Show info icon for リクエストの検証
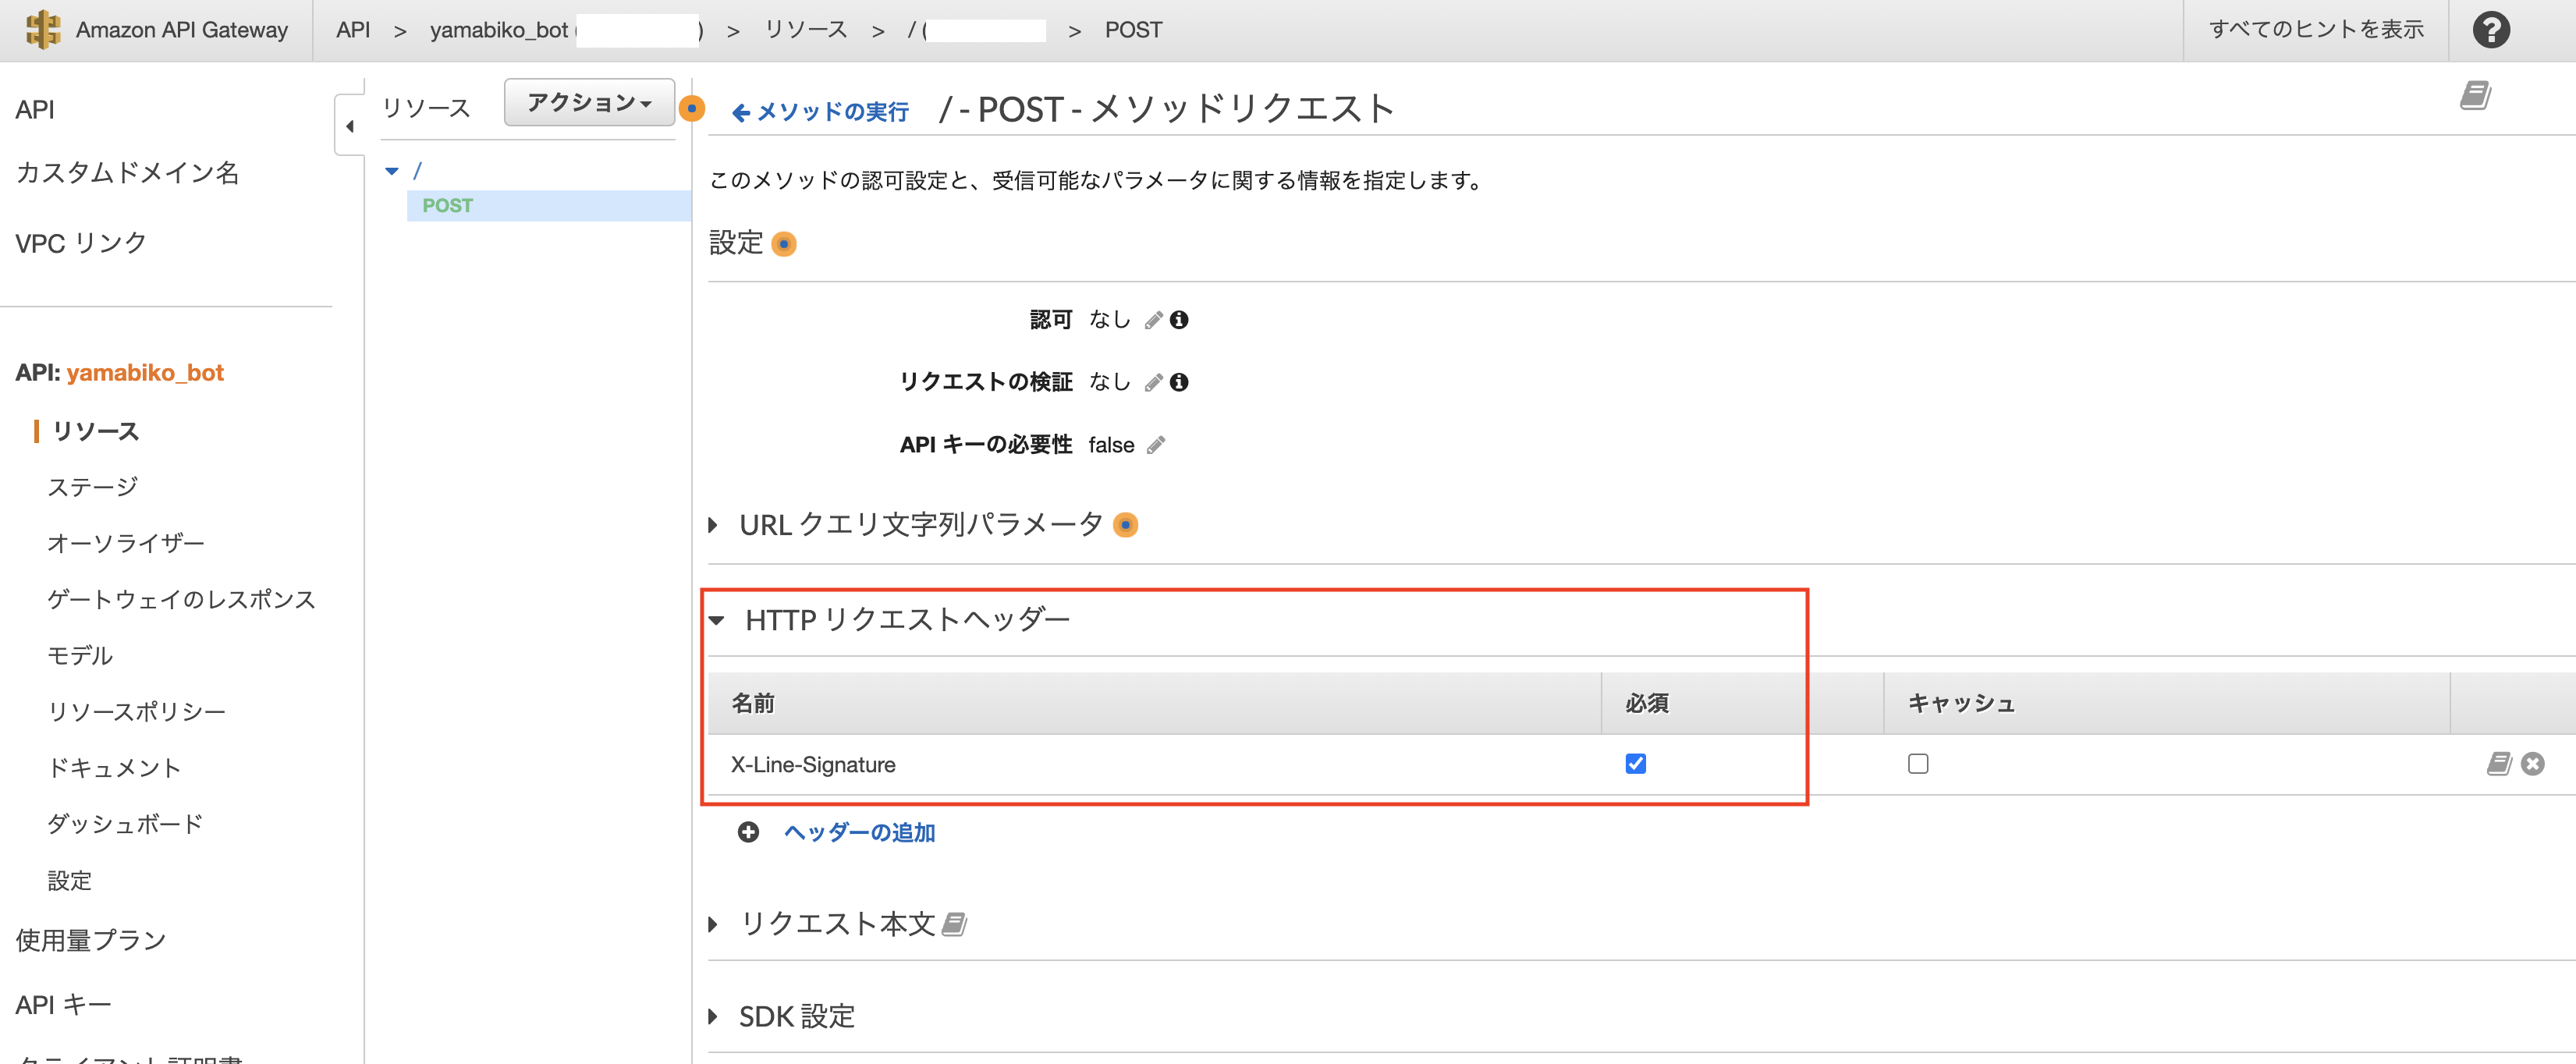Screen dimensions: 2576x1064 (x=1179, y=382)
